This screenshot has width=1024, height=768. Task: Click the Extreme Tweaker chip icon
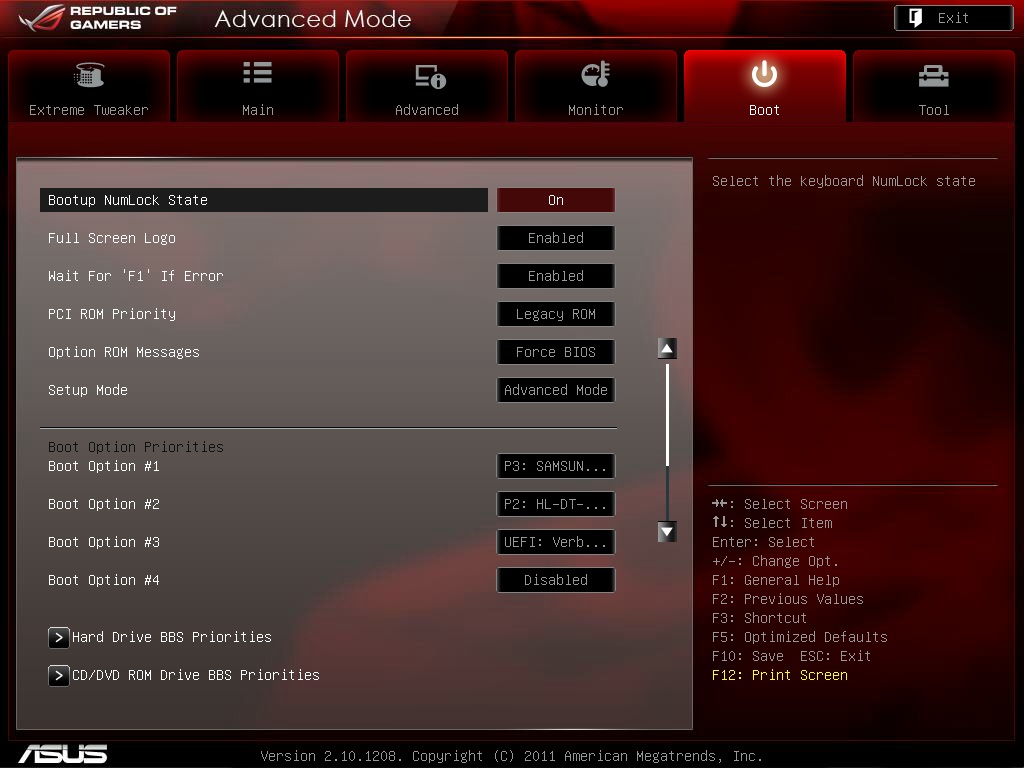(89, 74)
